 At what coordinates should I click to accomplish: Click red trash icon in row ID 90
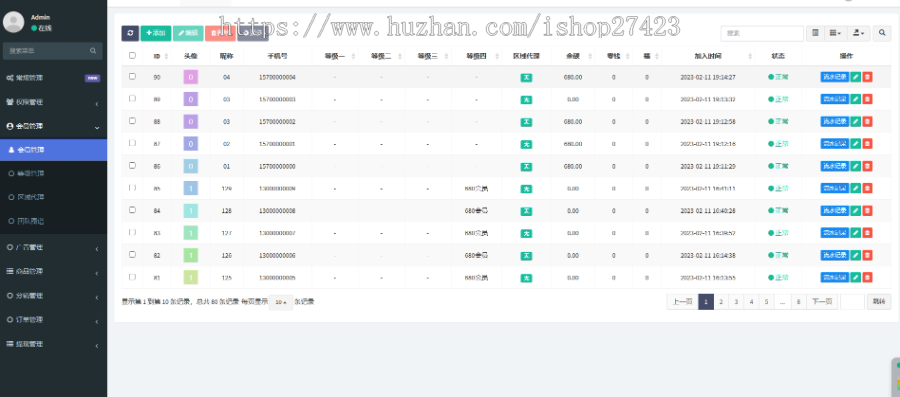tap(867, 77)
